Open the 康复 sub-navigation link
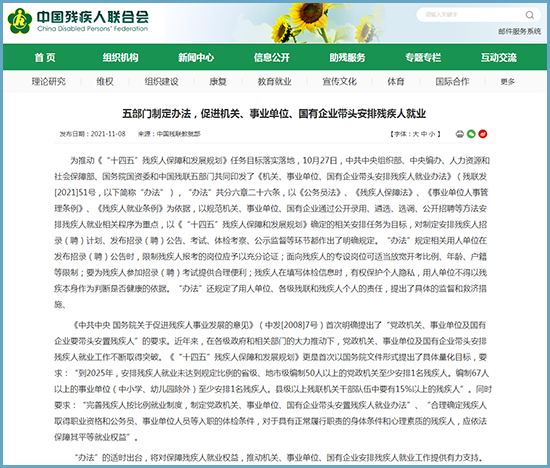Viewport: 550px width, 468px height. tap(218, 82)
